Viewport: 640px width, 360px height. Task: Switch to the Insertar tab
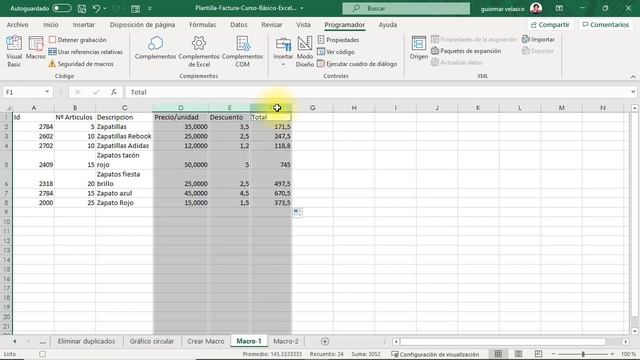tap(84, 24)
